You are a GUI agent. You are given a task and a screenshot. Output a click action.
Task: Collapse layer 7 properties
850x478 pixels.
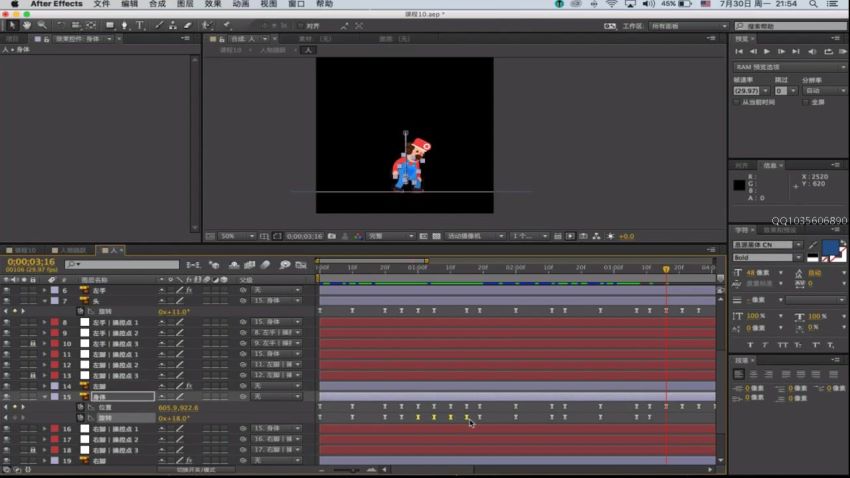click(x=45, y=301)
